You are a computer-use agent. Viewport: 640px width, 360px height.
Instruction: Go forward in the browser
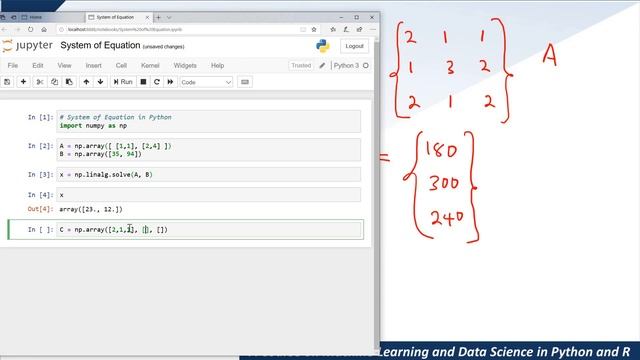[18, 29]
